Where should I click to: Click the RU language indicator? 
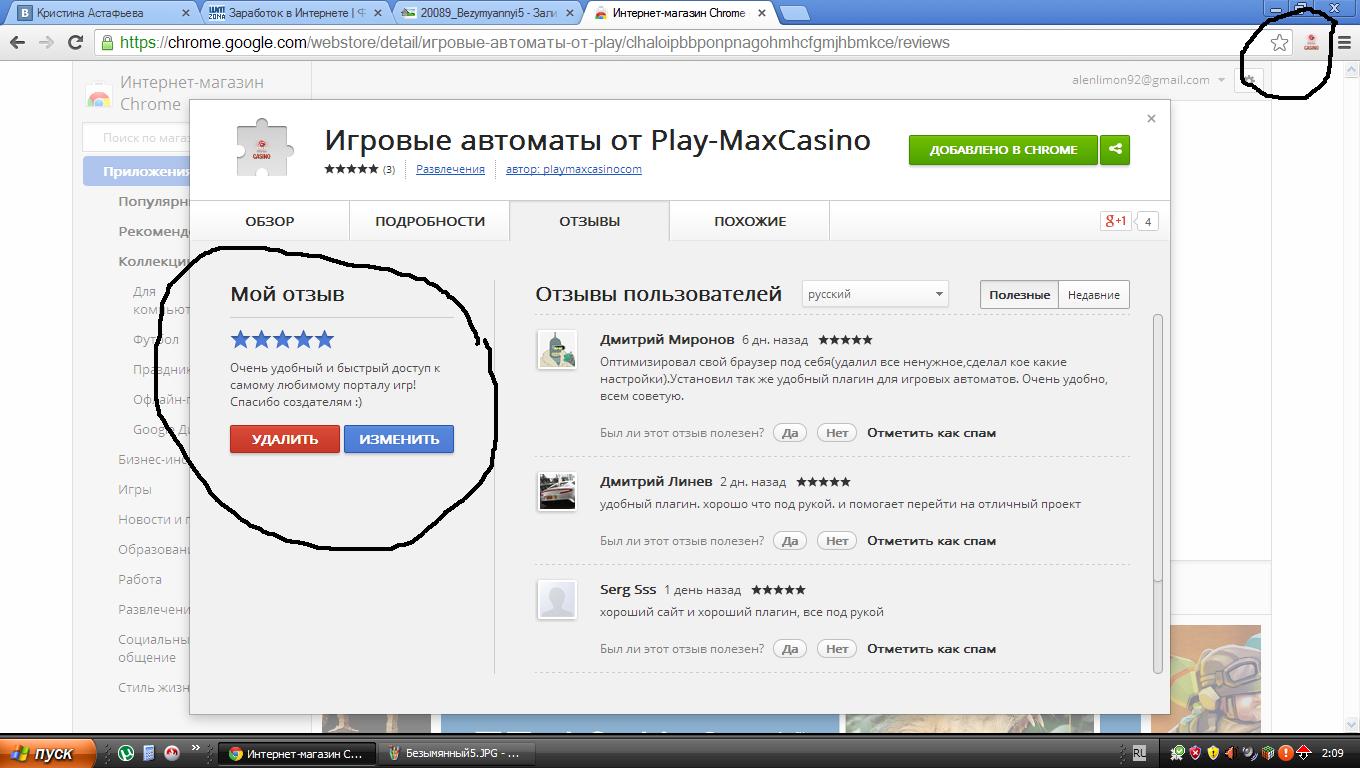coord(1139,753)
